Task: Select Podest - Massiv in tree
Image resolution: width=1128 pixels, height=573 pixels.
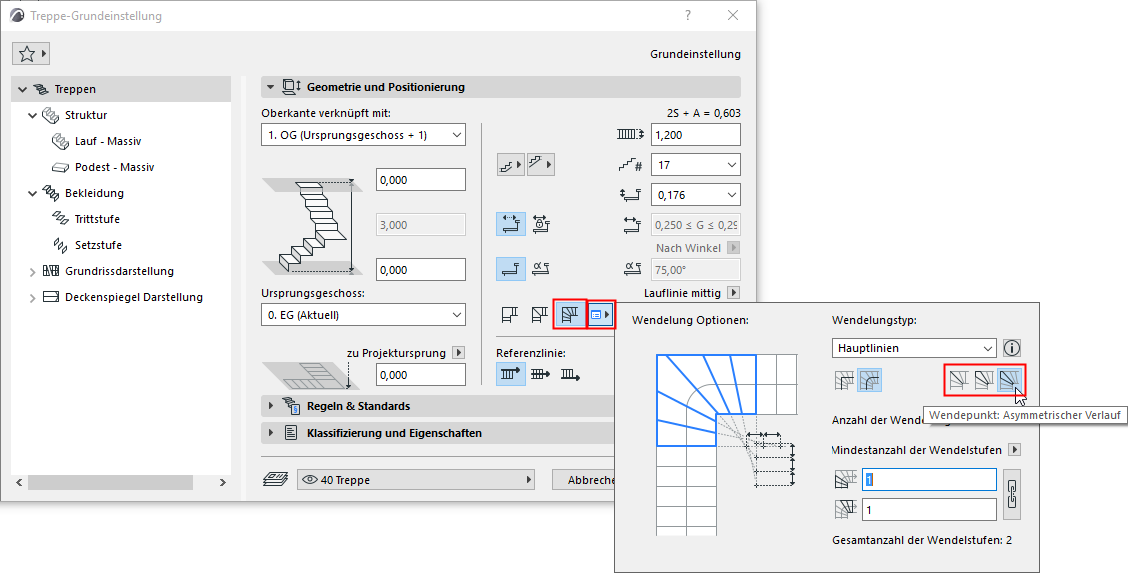Action: [x=114, y=167]
